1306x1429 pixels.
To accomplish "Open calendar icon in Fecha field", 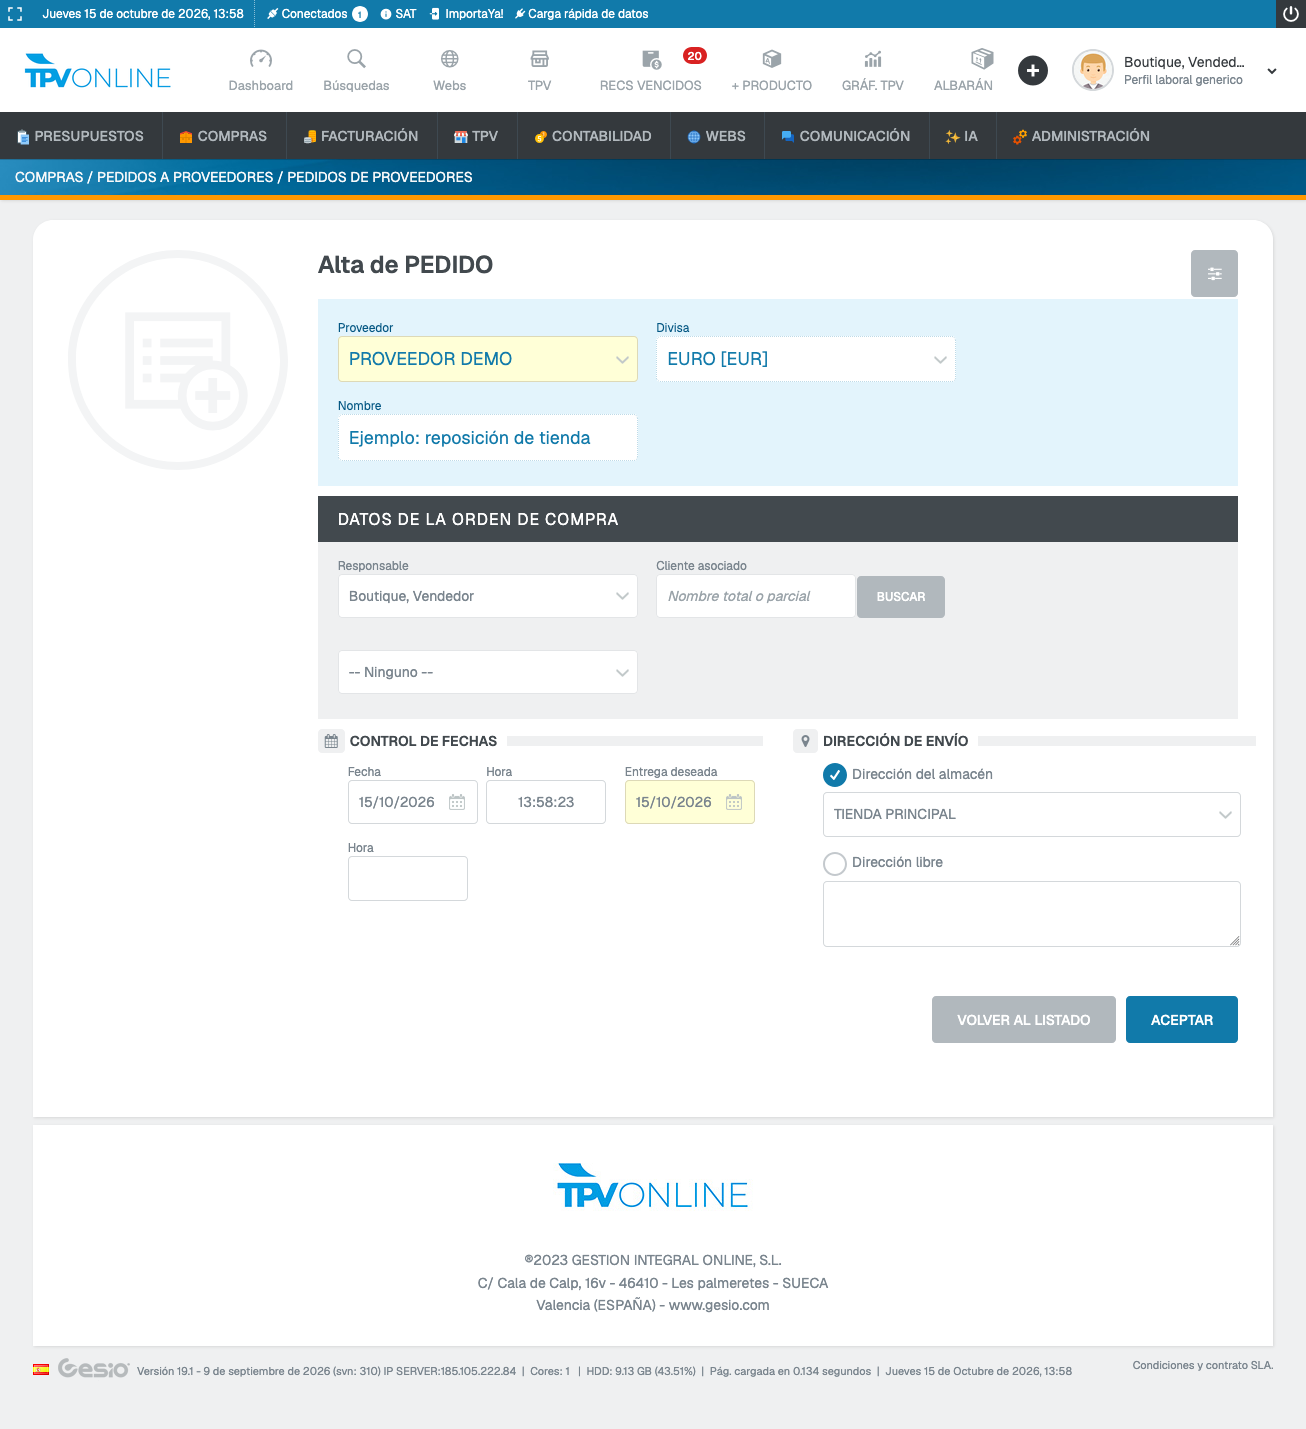I will point(457,802).
